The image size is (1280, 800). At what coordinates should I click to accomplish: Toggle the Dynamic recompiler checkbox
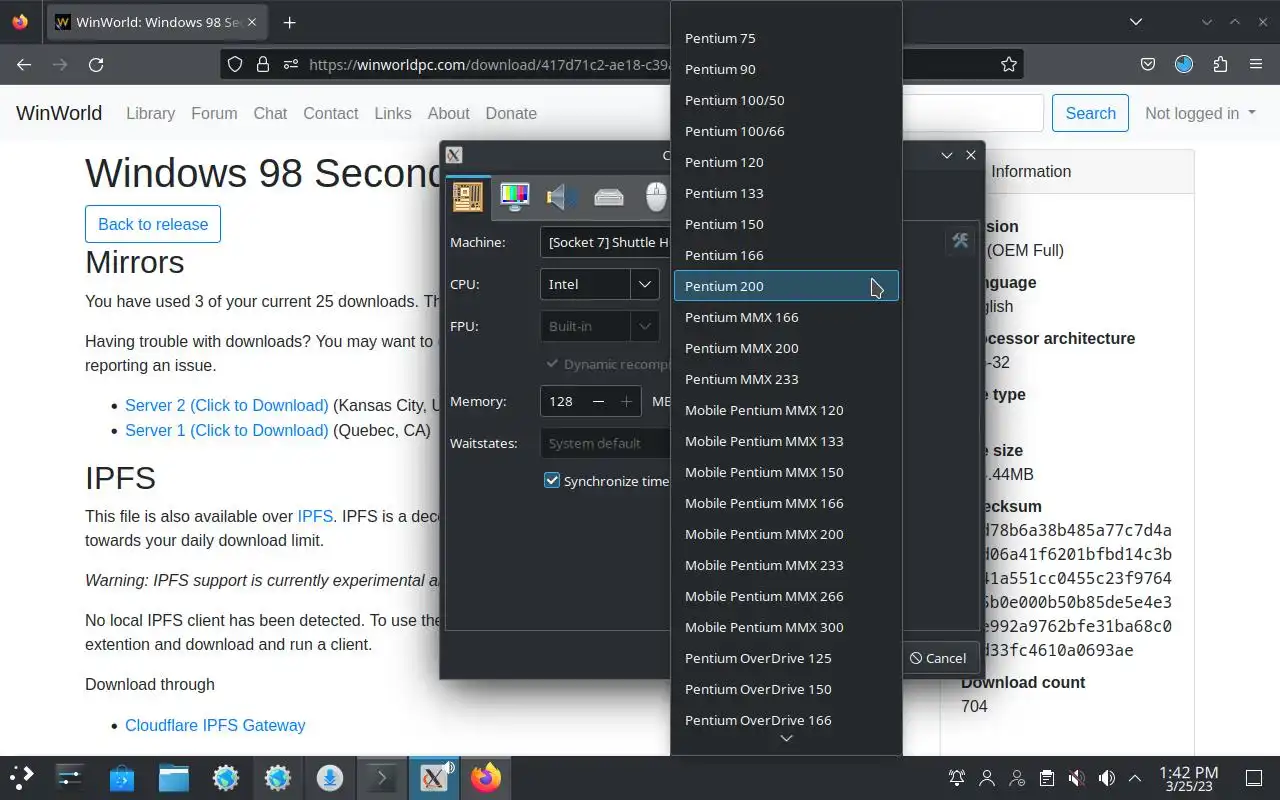click(552, 364)
